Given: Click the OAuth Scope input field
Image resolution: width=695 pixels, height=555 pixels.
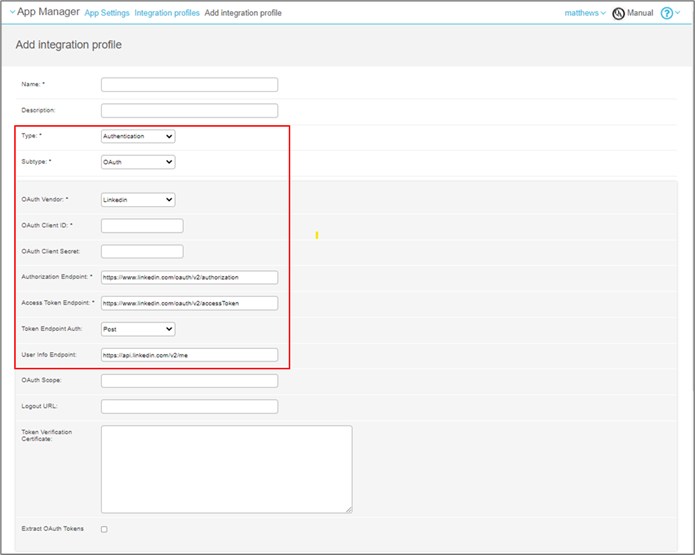Looking at the screenshot, I should (x=189, y=380).
